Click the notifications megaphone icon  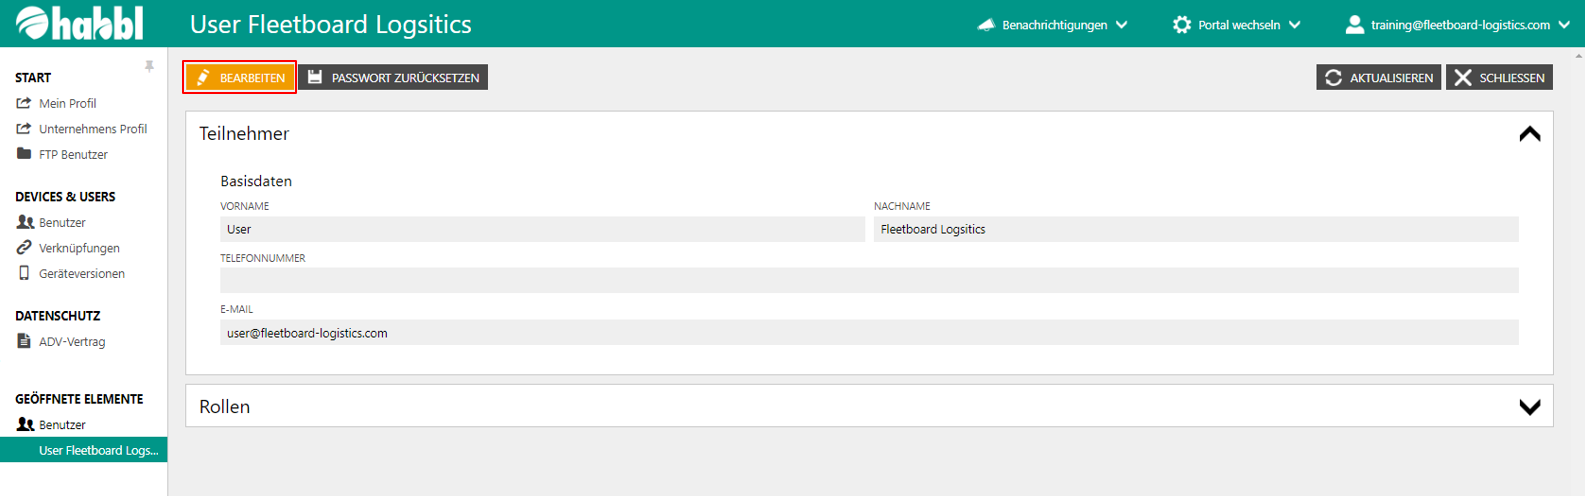pos(986,25)
